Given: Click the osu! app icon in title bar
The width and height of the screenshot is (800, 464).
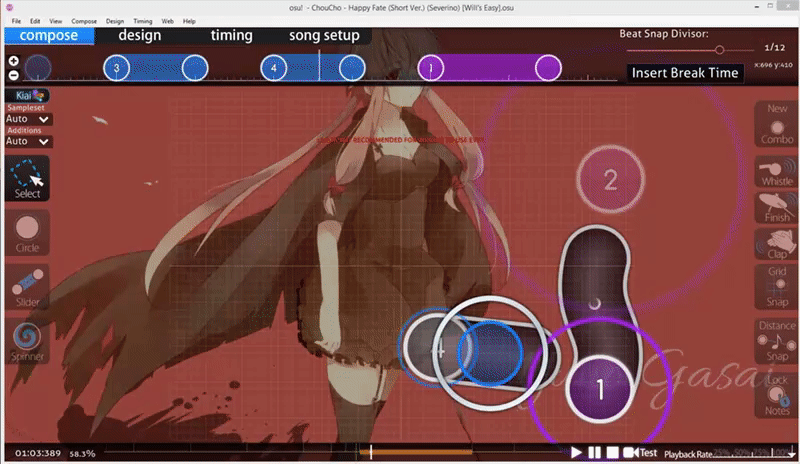Looking at the screenshot, I should (10, 8).
